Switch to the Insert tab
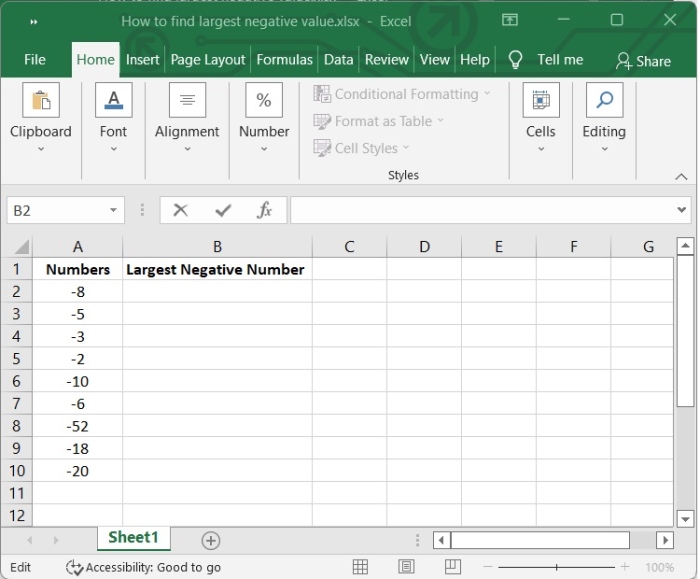The height and width of the screenshot is (579, 700). pos(142,60)
